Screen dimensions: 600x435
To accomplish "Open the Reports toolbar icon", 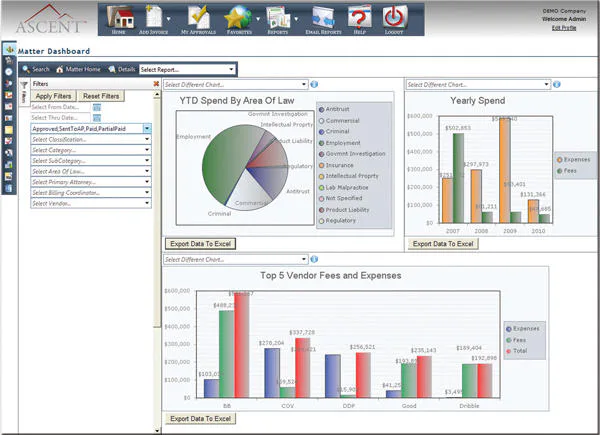I will [279, 18].
